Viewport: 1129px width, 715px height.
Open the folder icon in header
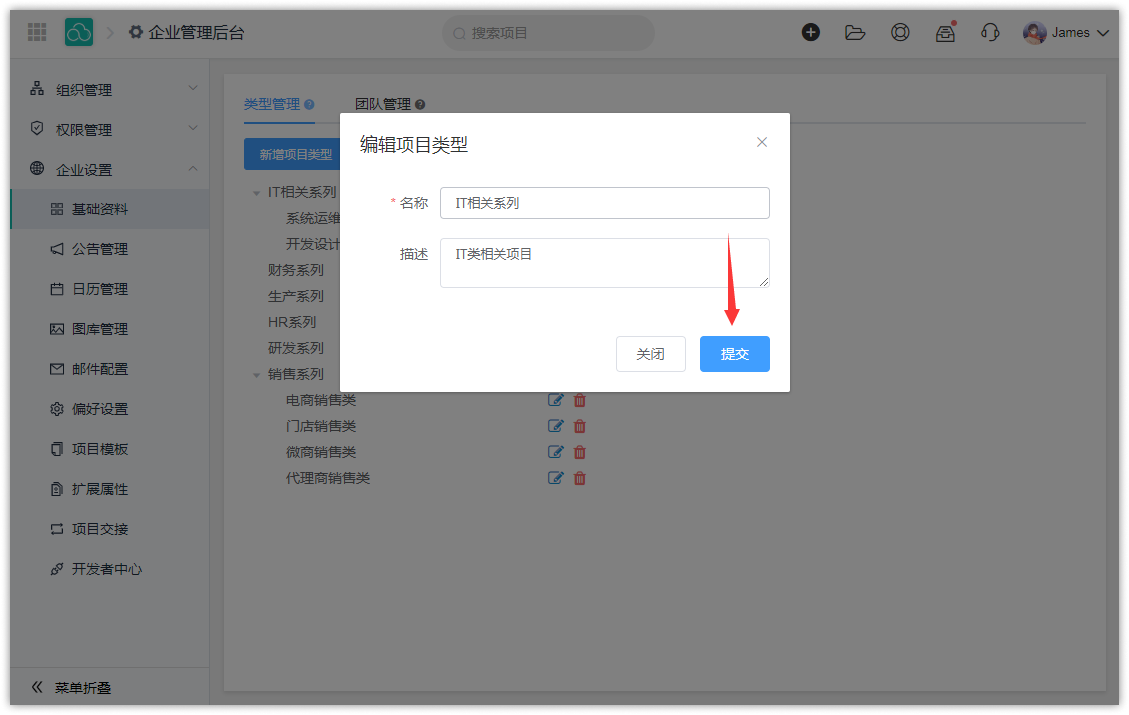coord(855,32)
